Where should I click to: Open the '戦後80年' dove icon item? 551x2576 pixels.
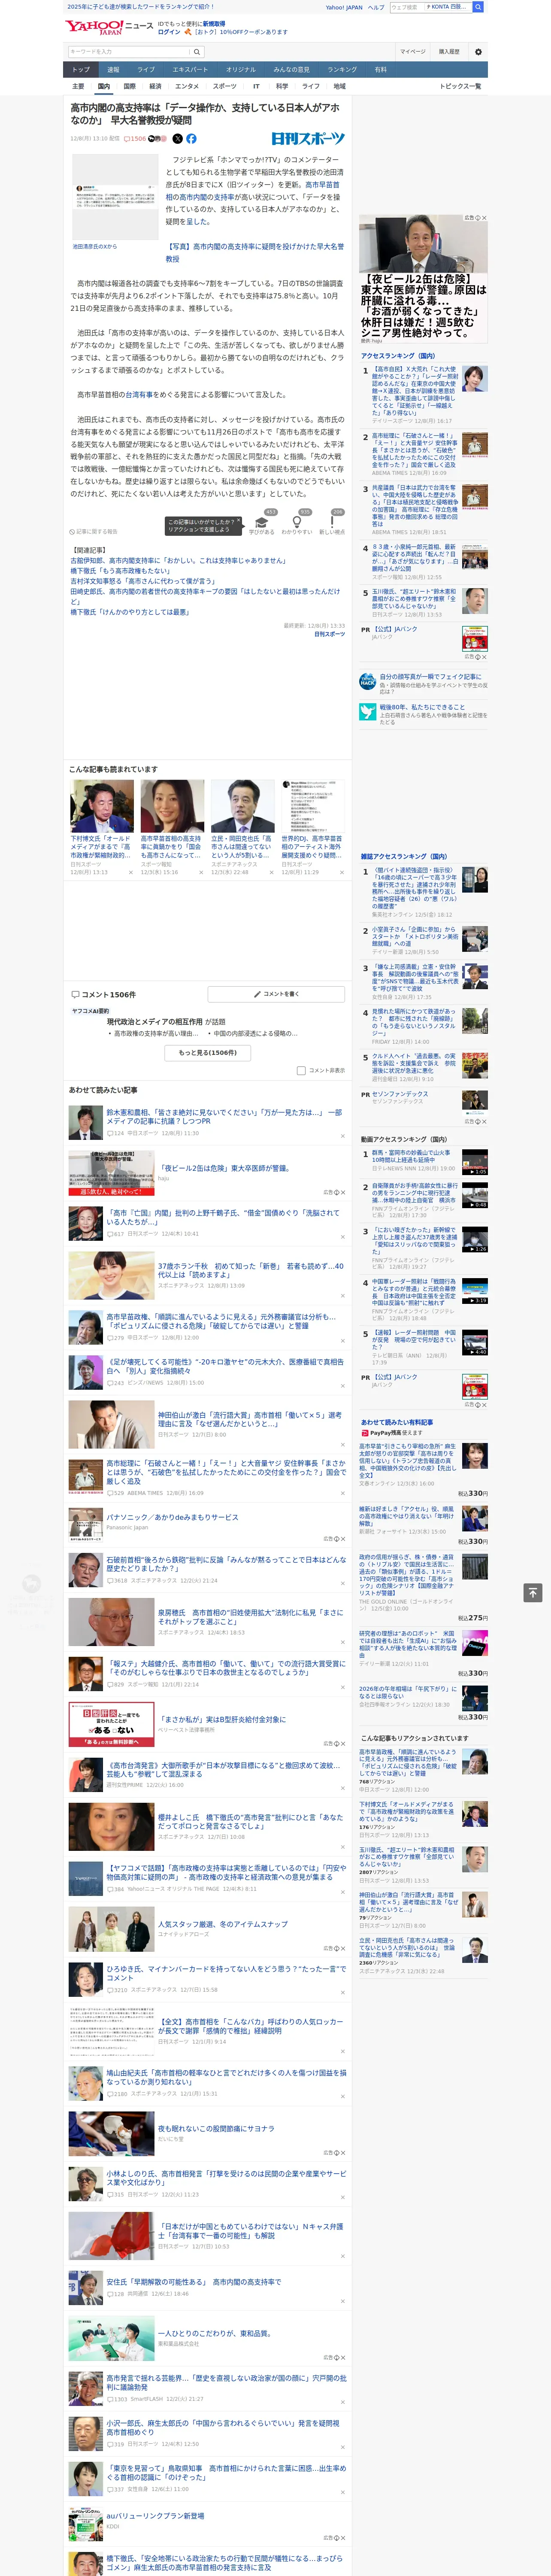tap(368, 712)
